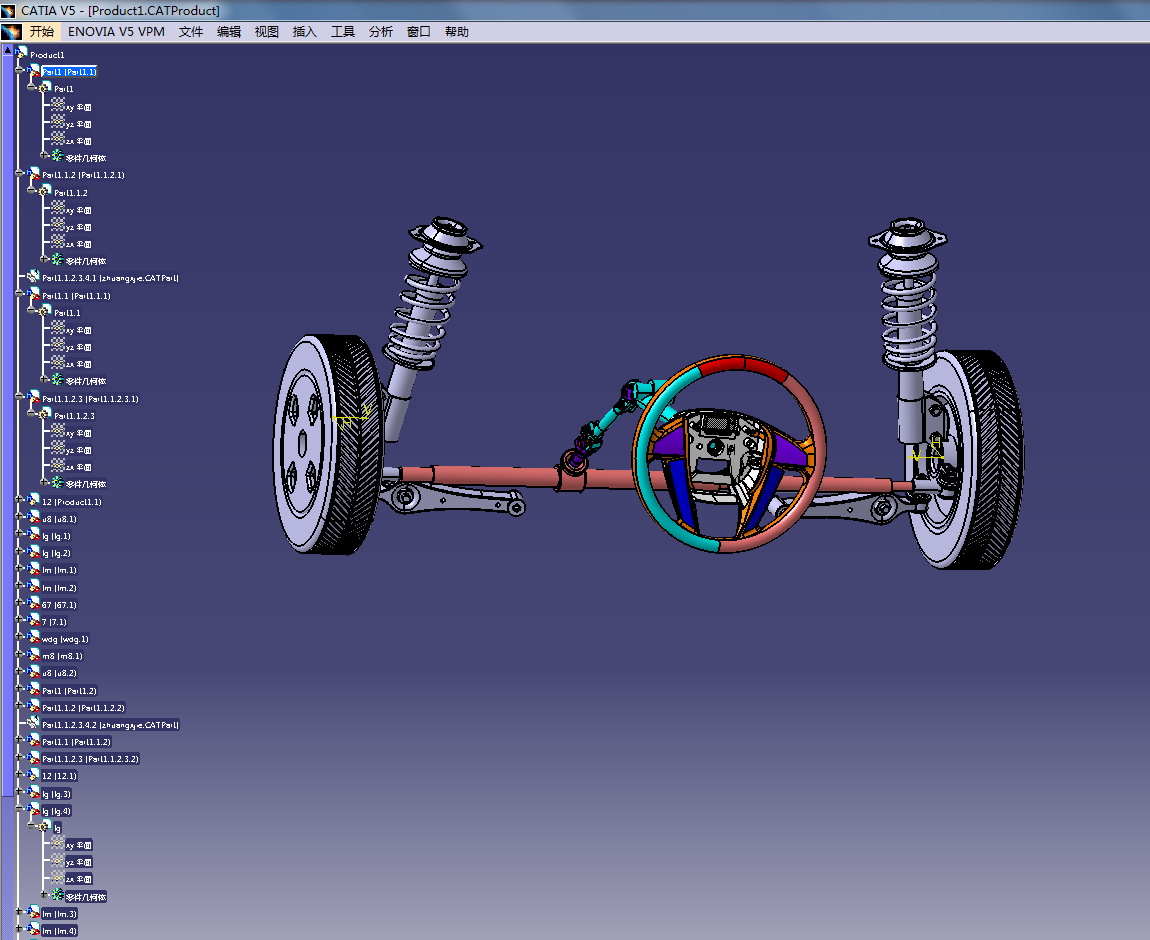Select lm (lm.2) in the tree
Viewport: 1150px width, 940px height.
[x=59, y=588]
